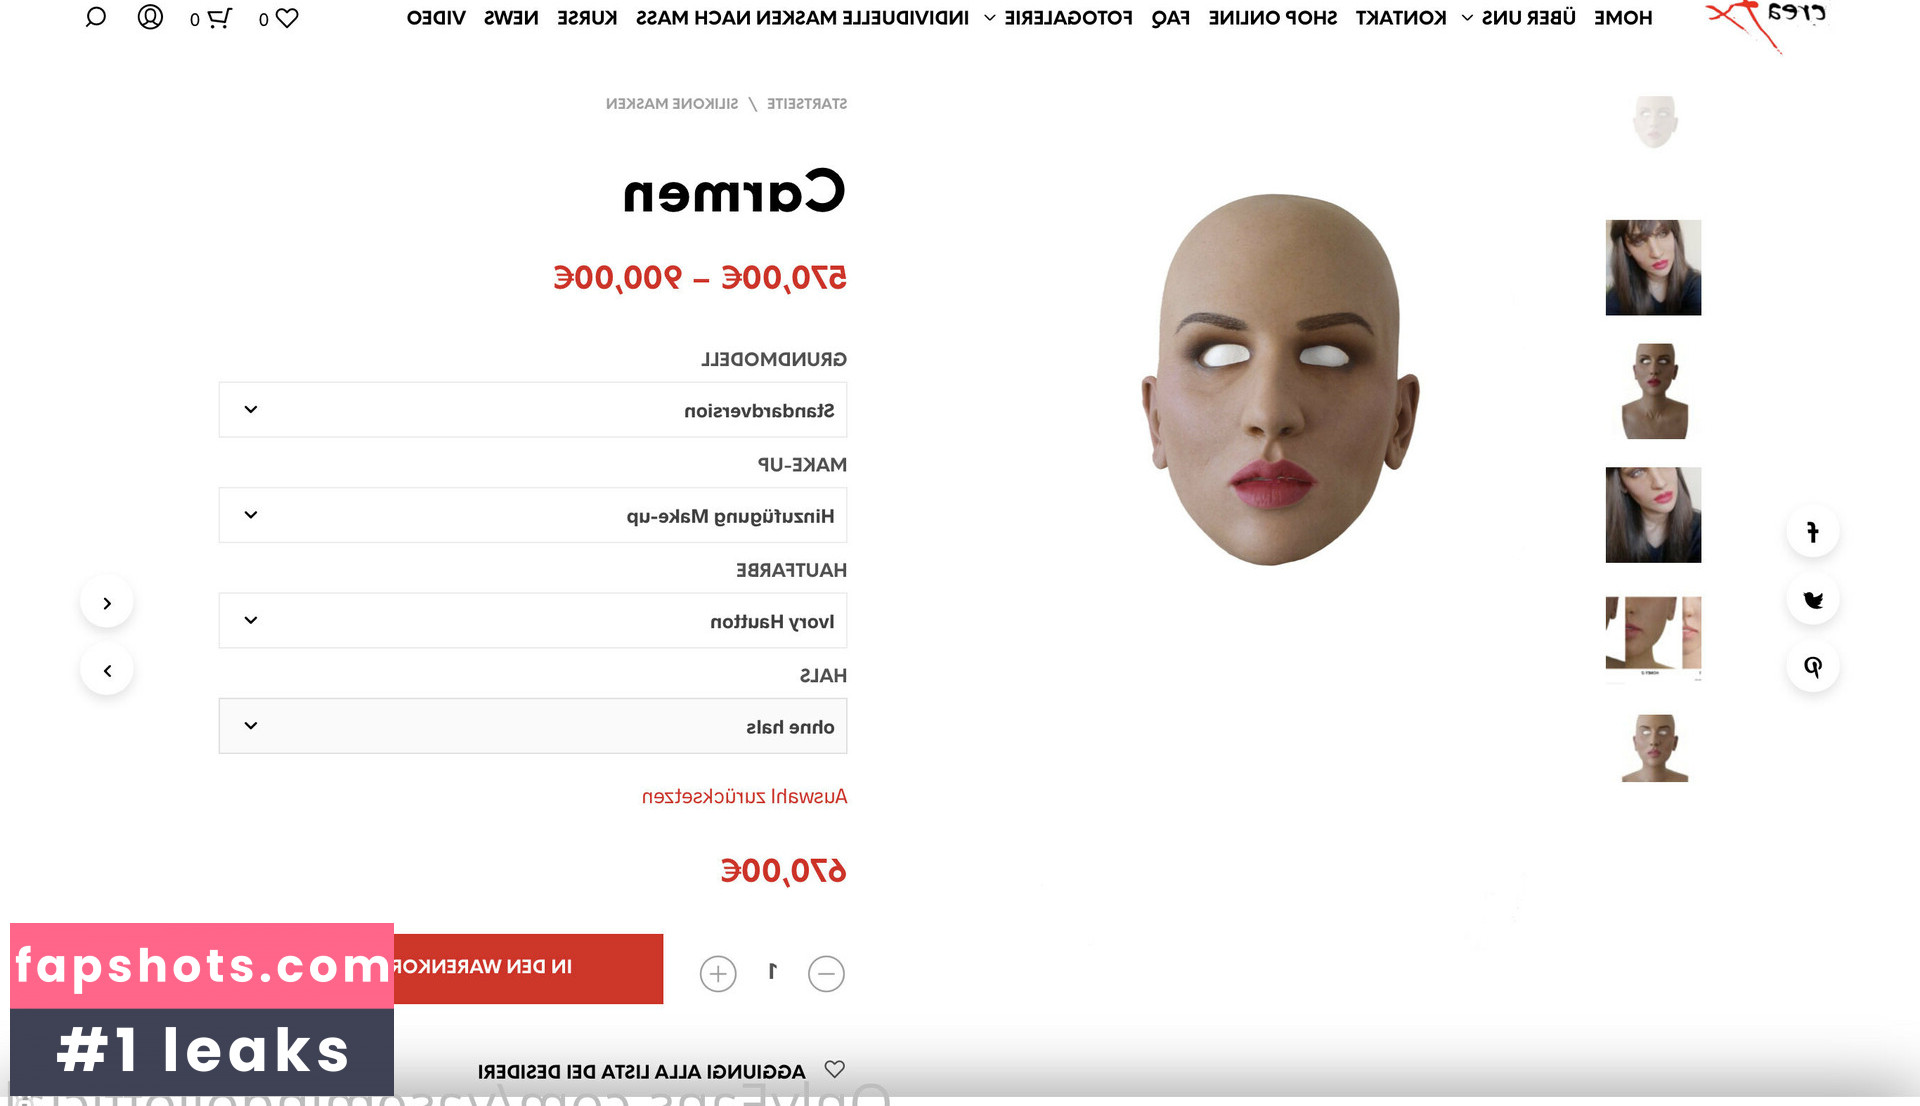Open the FAQ menu item
The height and width of the screenshot is (1106, 1920).
click(x=1170, y=18)
